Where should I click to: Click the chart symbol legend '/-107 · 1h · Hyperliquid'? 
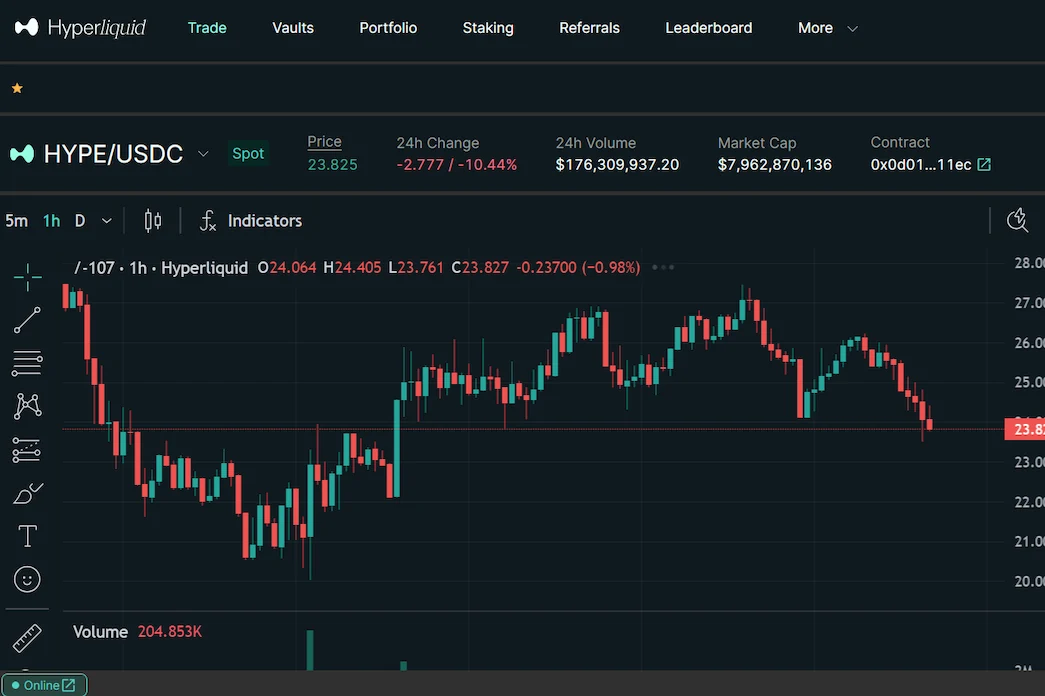(161, 268)
